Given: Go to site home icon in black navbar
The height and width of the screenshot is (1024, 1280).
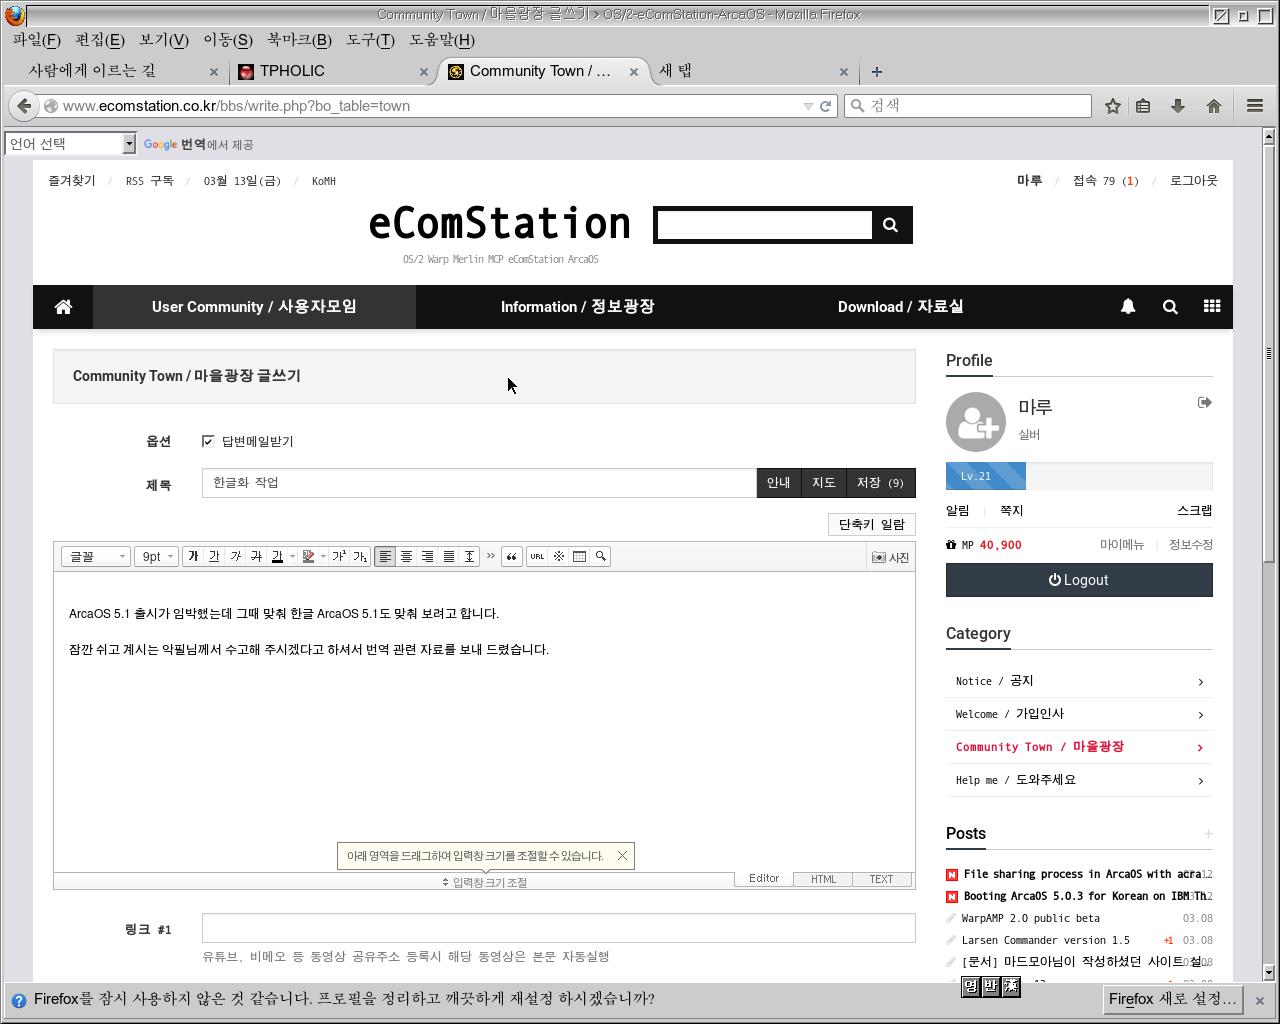Looking at the screenshot, I should 63,307.
